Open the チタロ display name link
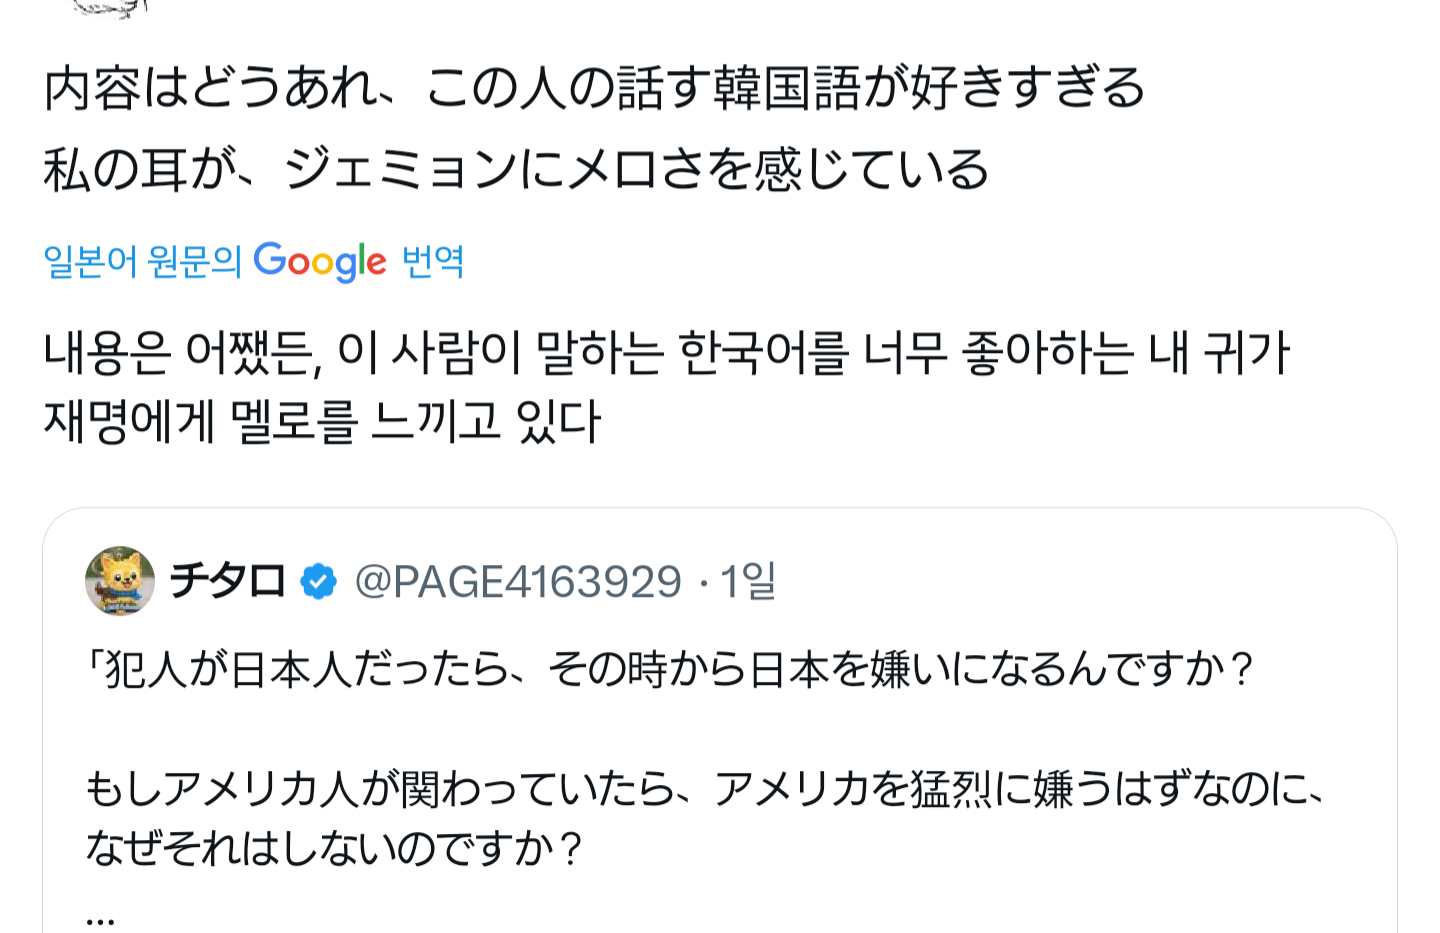The width and height of the screenshot is (1440, 933). [228, 581]
